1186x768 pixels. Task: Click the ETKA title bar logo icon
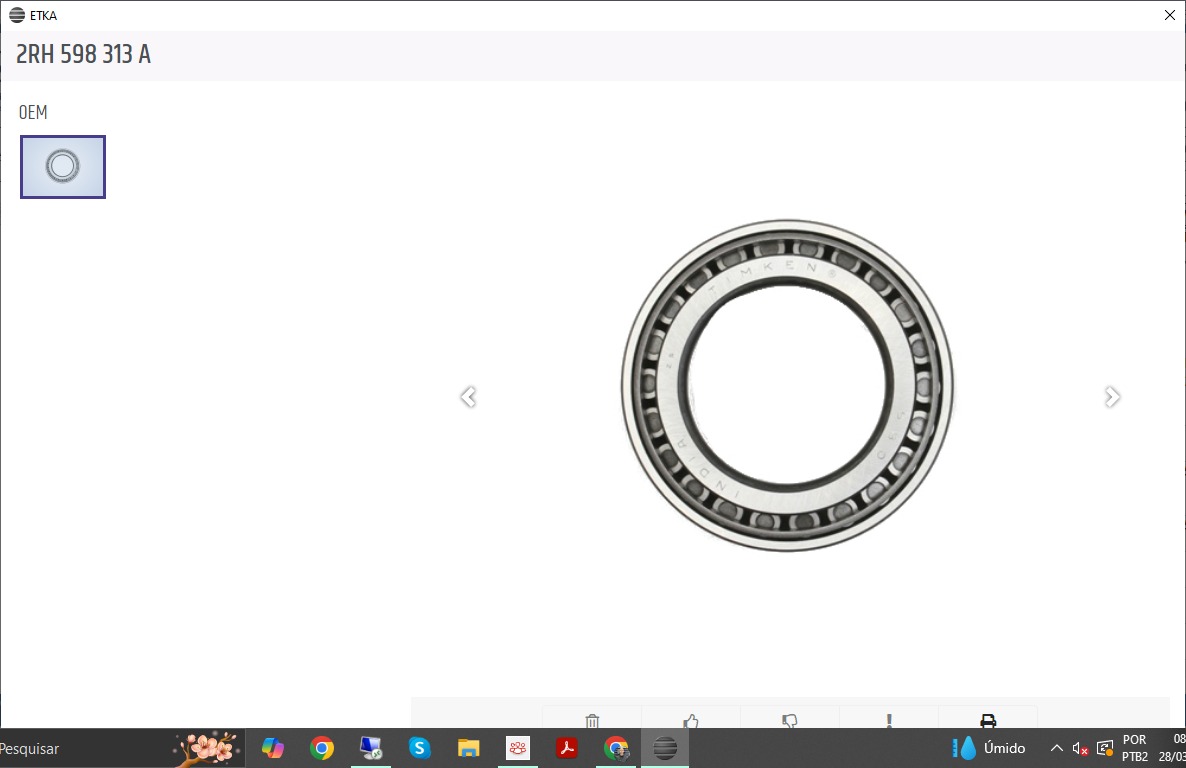pyautogui.click(x=17, y=15)
